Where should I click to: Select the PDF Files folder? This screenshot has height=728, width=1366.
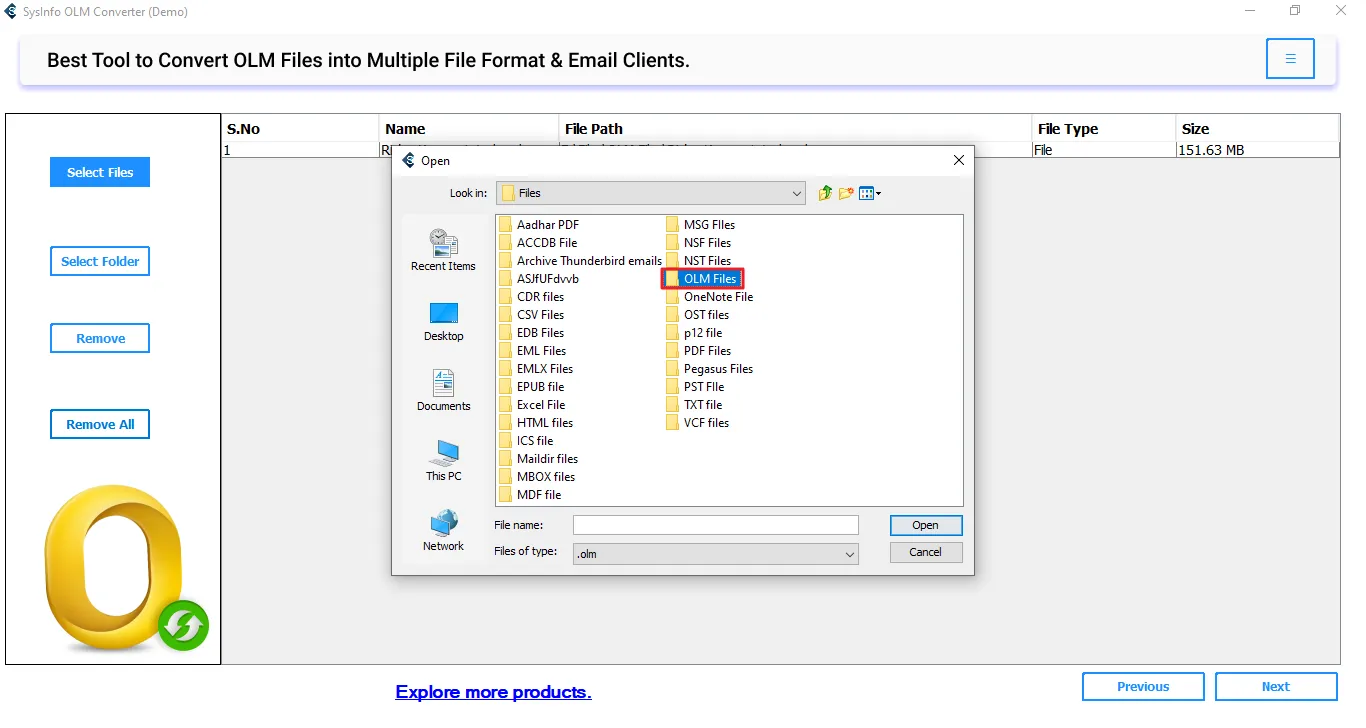click(699, 351)
